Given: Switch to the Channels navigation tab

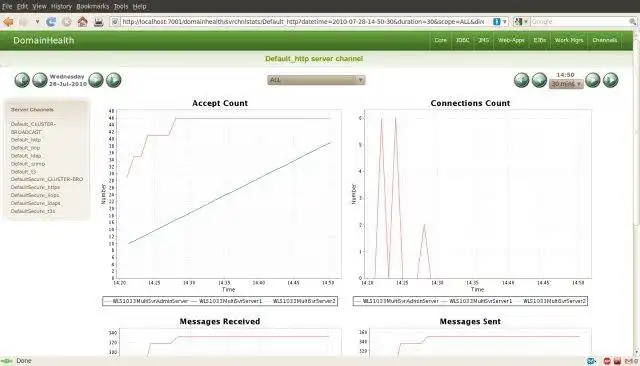Looking at the screenshot, I should [604, 40].
